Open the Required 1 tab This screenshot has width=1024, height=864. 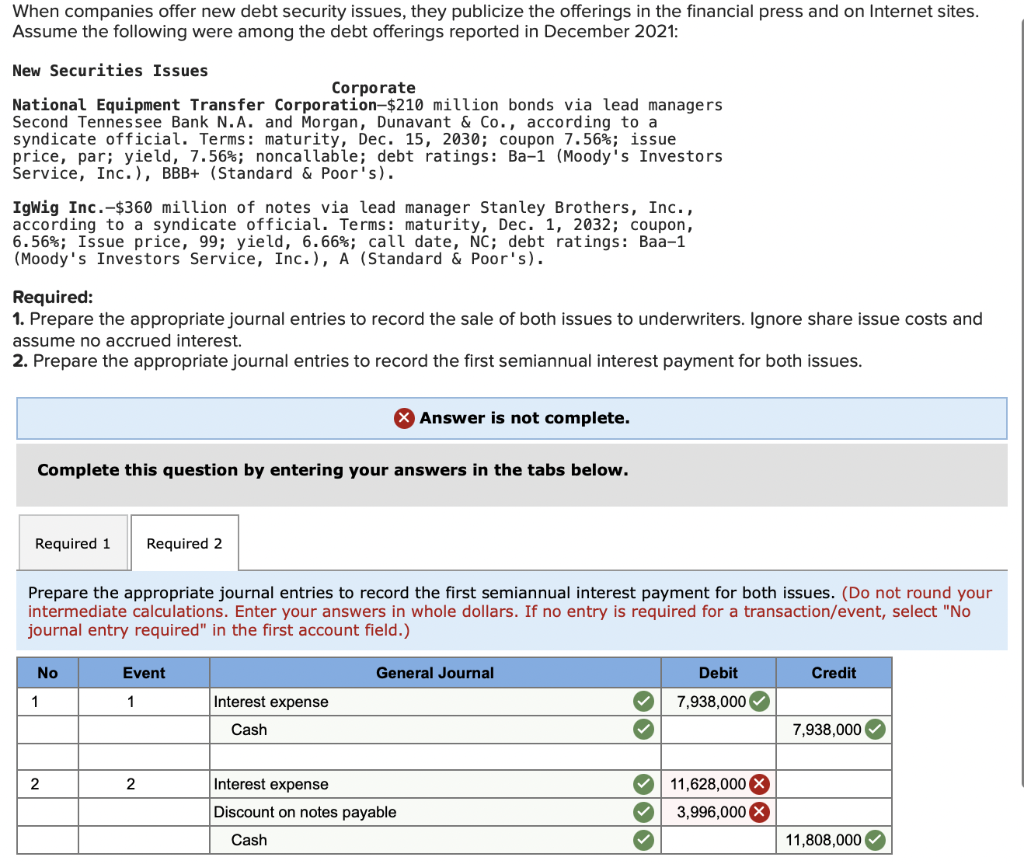pos(73,543)
